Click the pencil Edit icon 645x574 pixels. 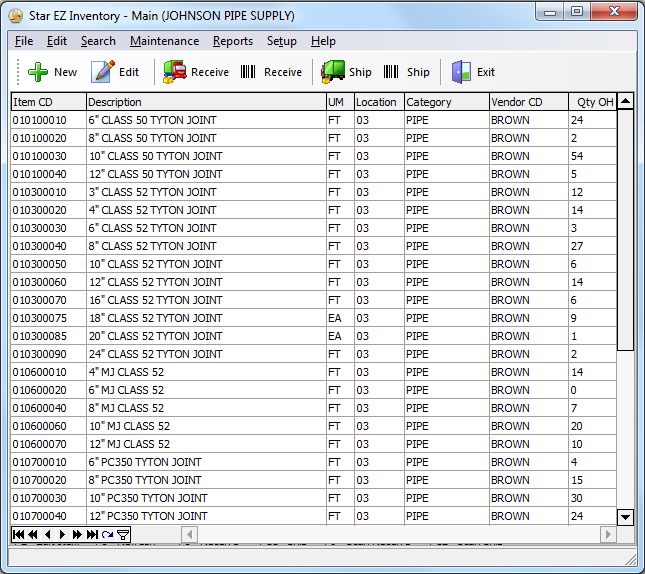pos(102,72)
